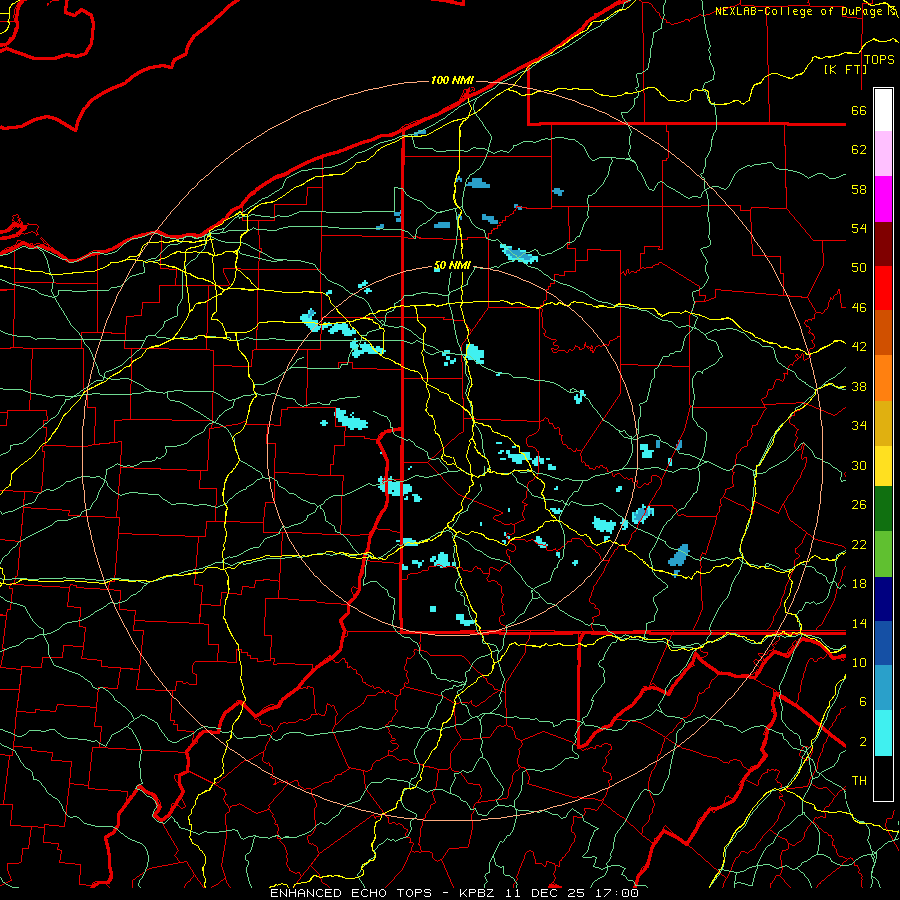
Task: Click the light blue legend swatch
Action: click(883, 688)
